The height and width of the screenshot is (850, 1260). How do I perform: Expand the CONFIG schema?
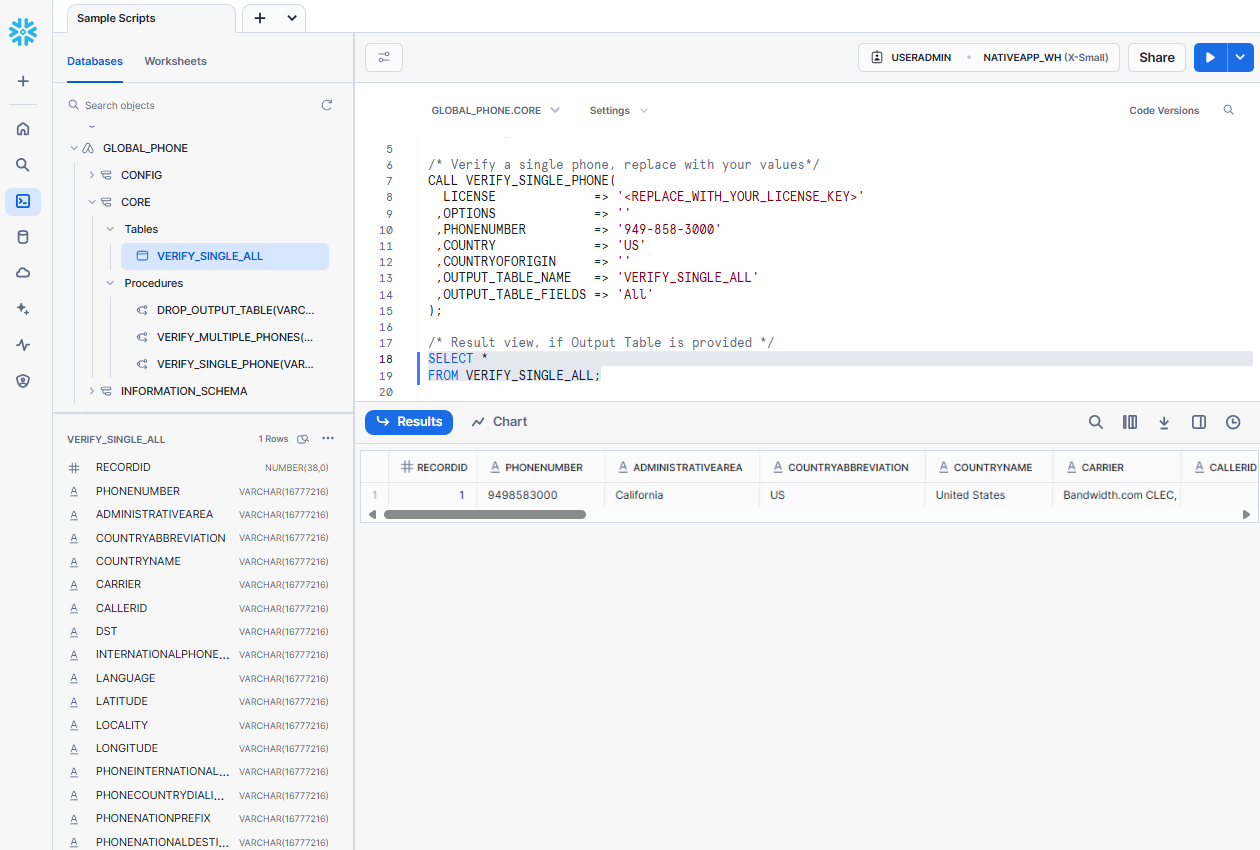pos(91,175)
